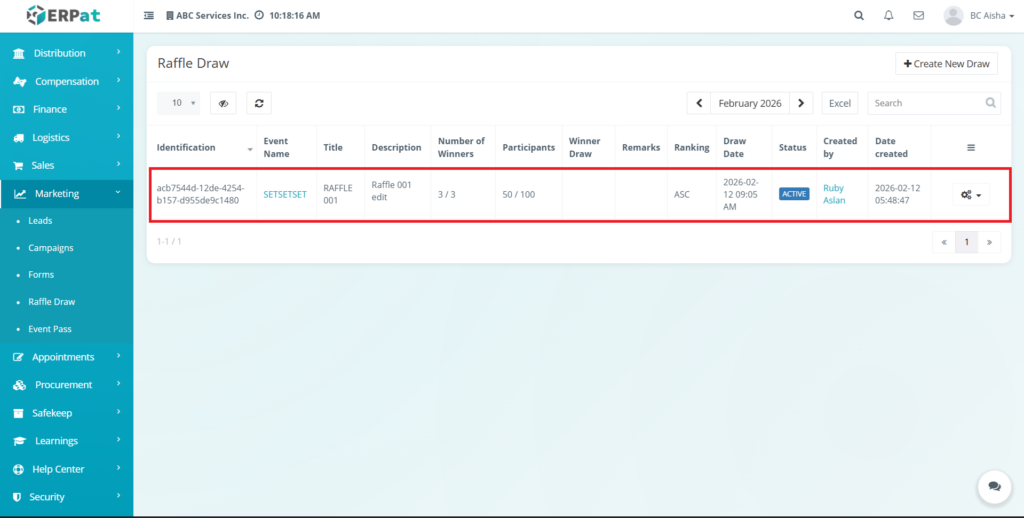The height and width of the screenshot is (518, 1024).
Task: Export table using Excel button
Action: coord(840,103)
